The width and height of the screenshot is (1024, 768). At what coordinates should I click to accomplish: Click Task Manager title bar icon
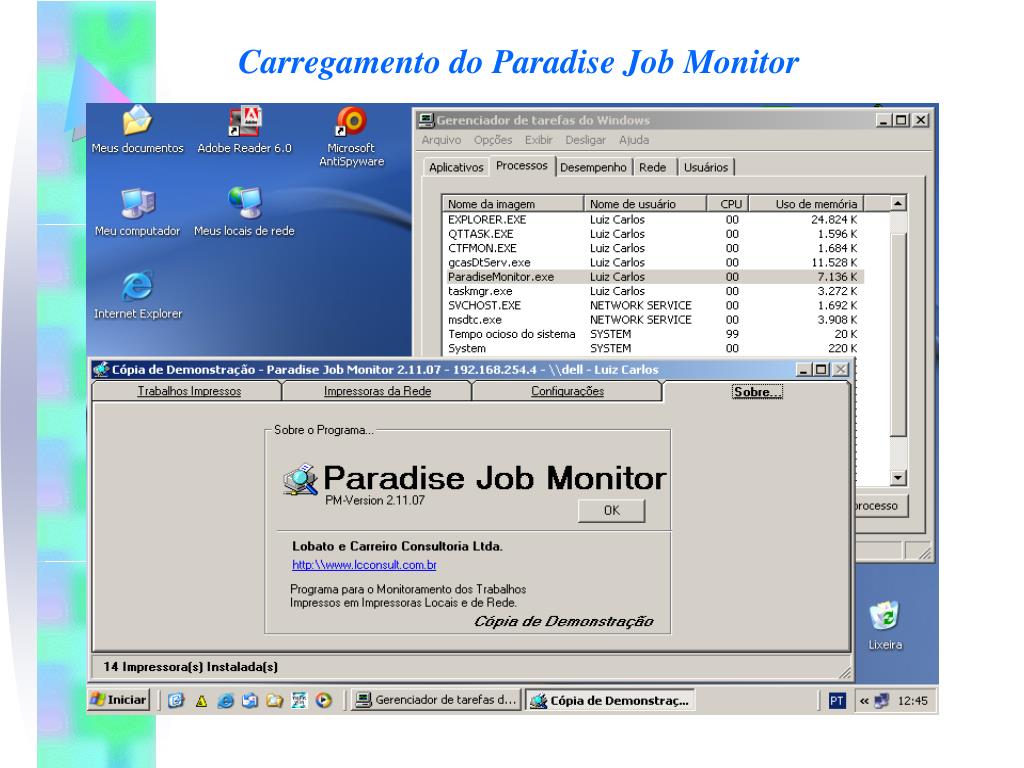(426, 120)
